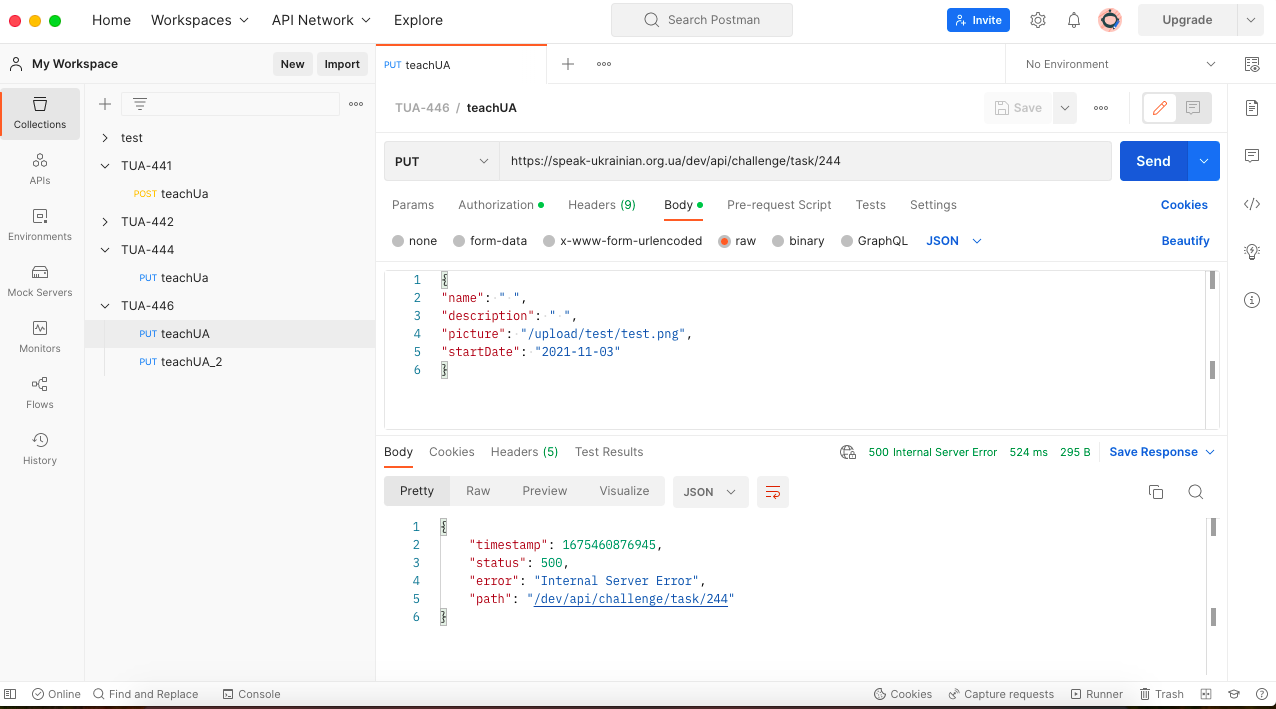
Task: Open the Mock Servers sidebar panel
Action: [x=40, y=281]
